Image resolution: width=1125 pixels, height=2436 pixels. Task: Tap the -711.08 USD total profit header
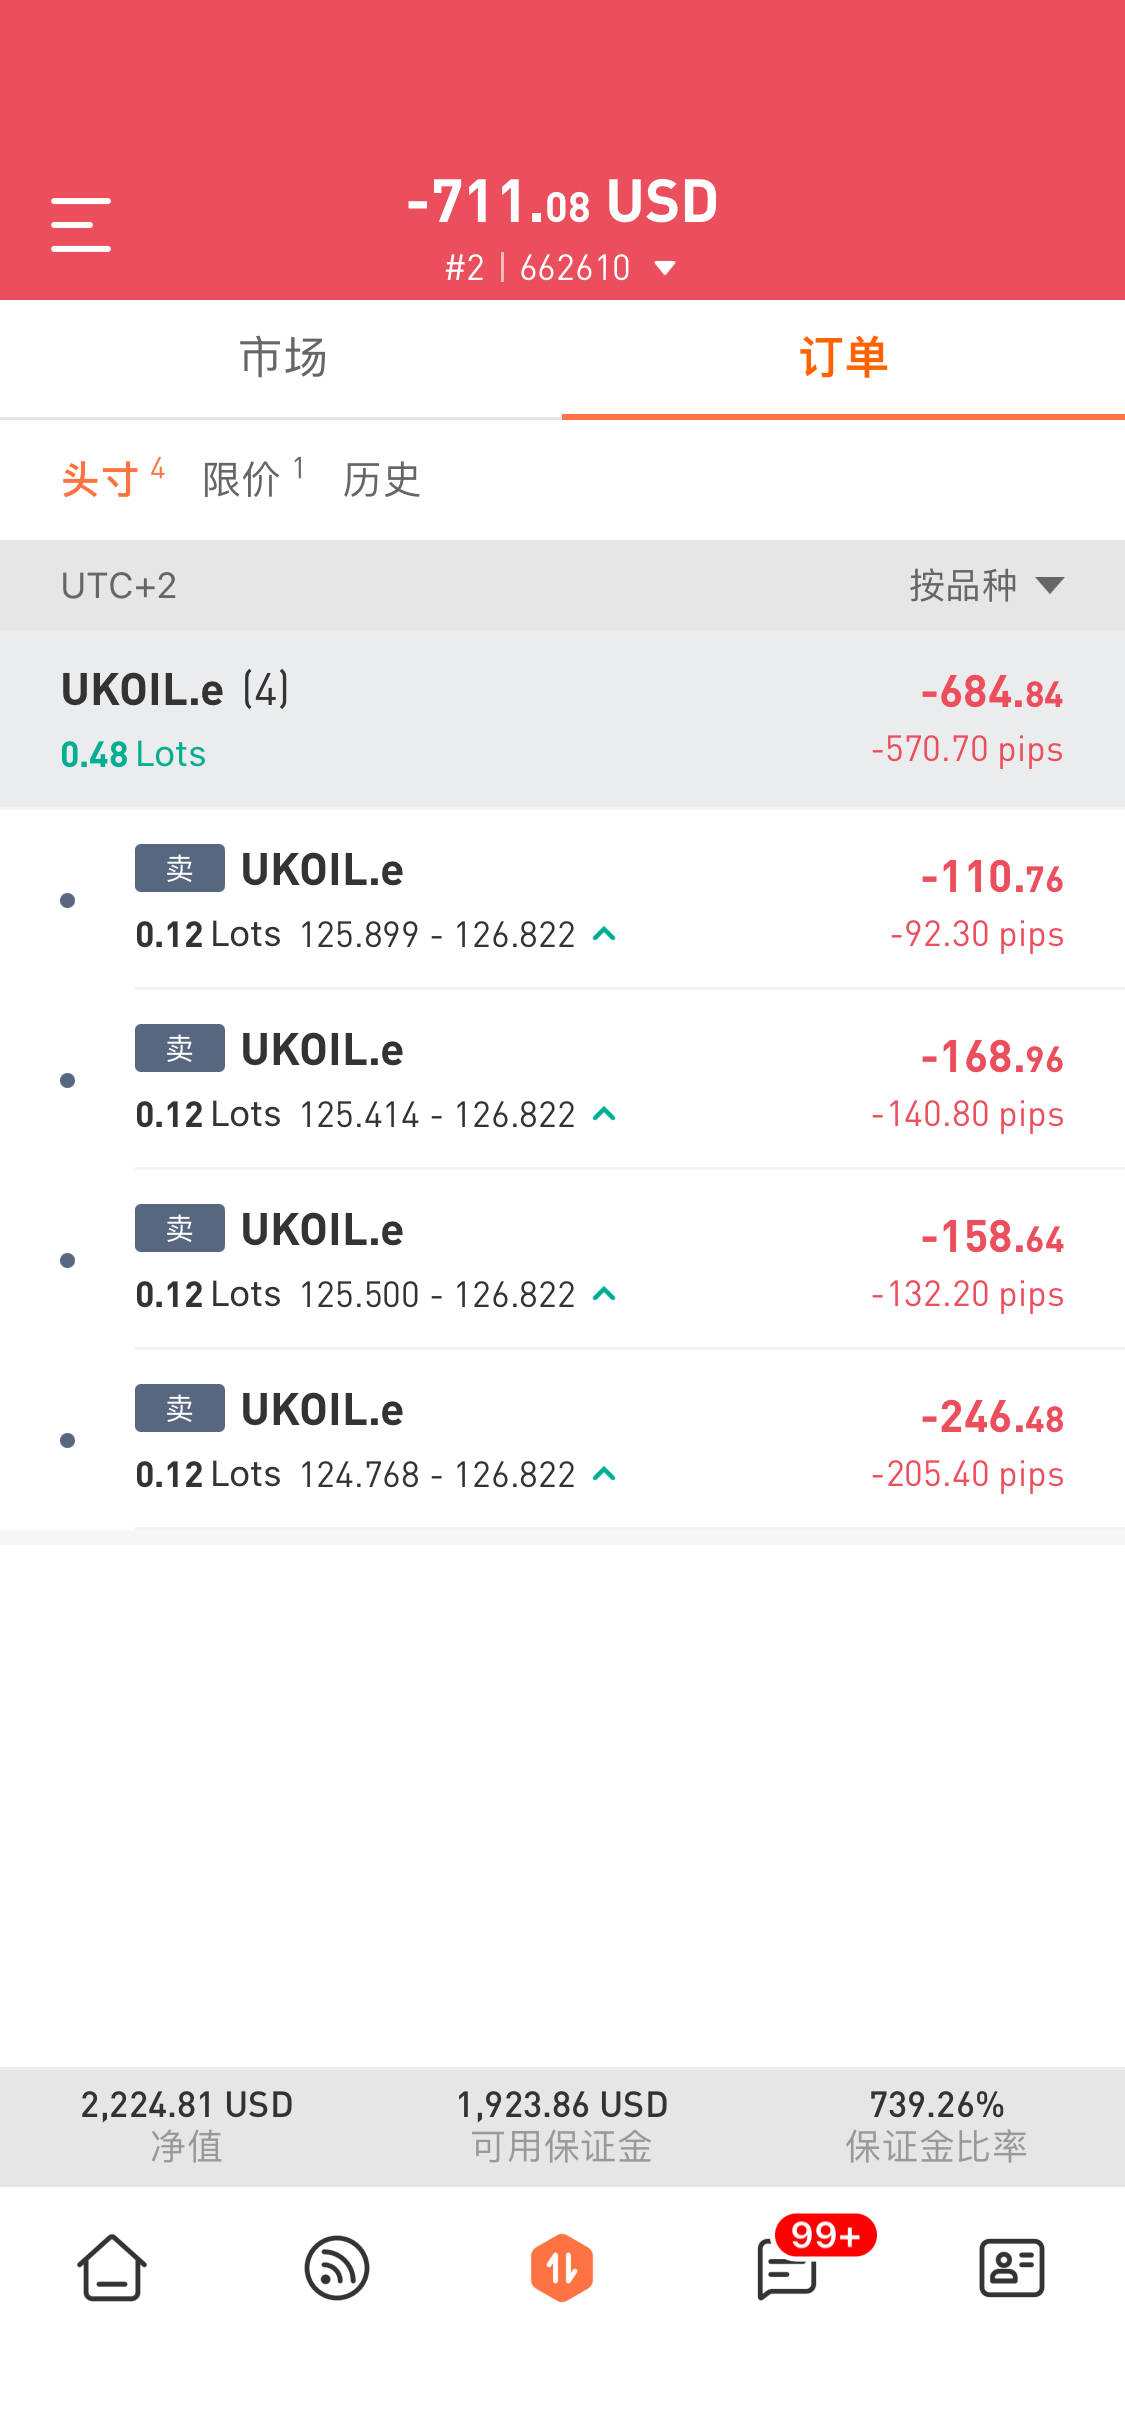[x=562, y=202]
